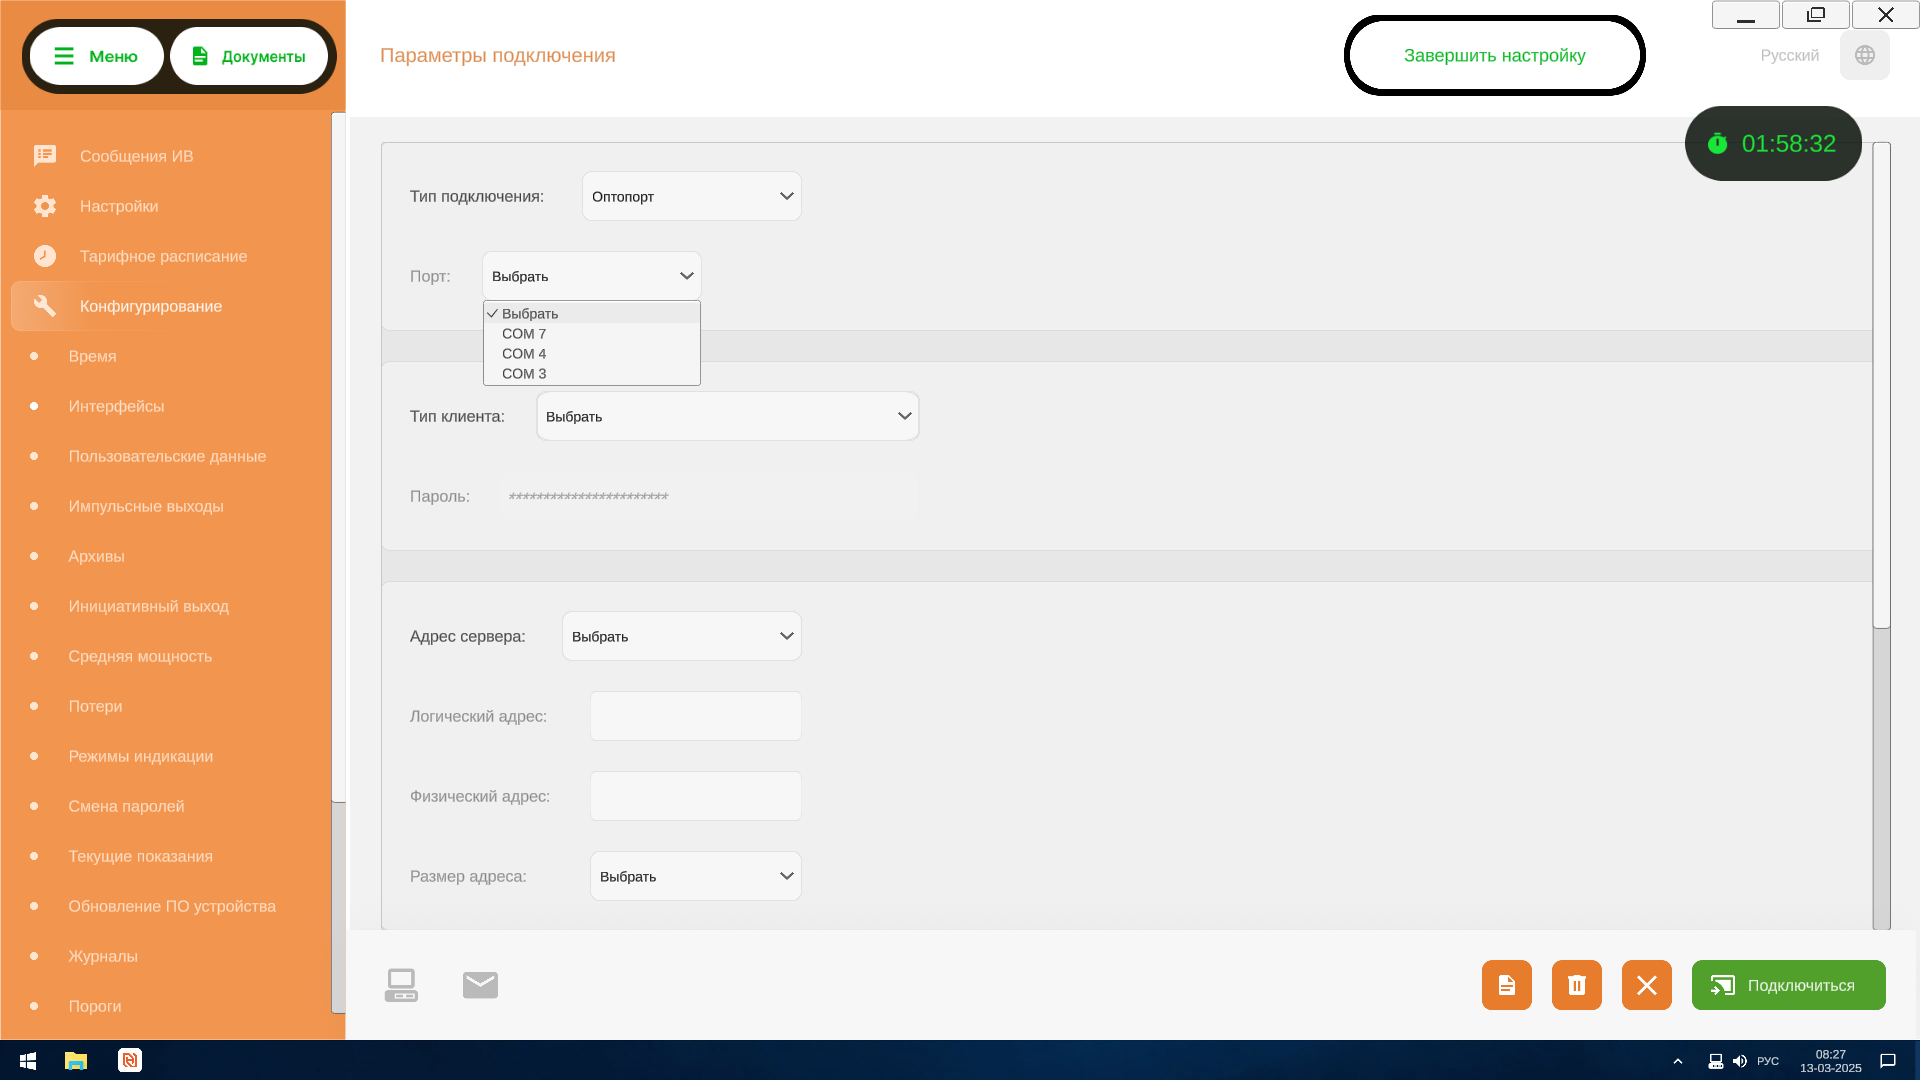Click the envelope mail icon

(x=480, y=985)
